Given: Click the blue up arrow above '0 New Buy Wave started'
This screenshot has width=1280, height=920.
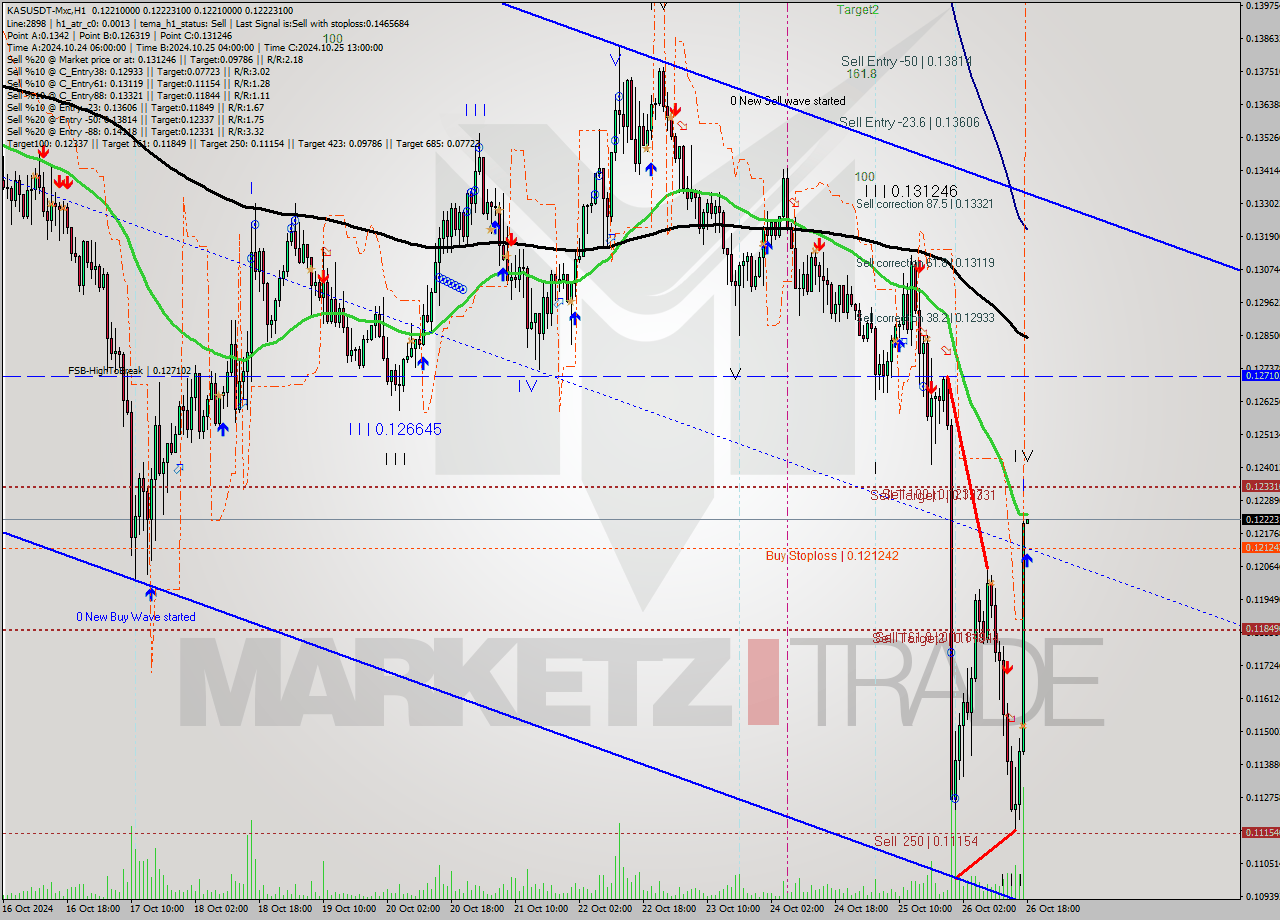Looking at the screenshot, I should [x=150, y=593].
